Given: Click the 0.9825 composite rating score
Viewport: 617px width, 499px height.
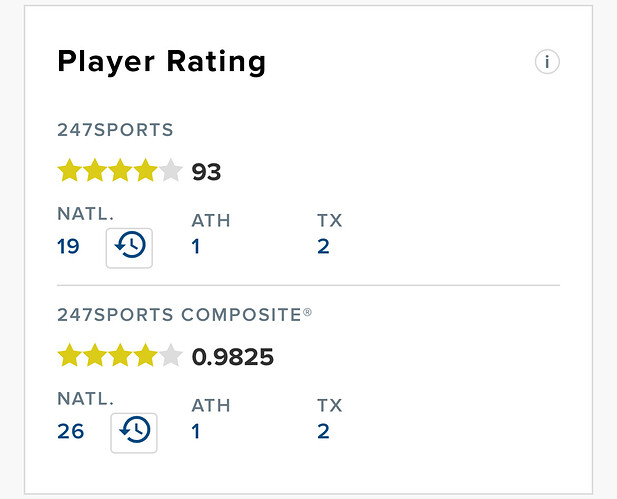Looking at the screenshot, I should 232,356.
